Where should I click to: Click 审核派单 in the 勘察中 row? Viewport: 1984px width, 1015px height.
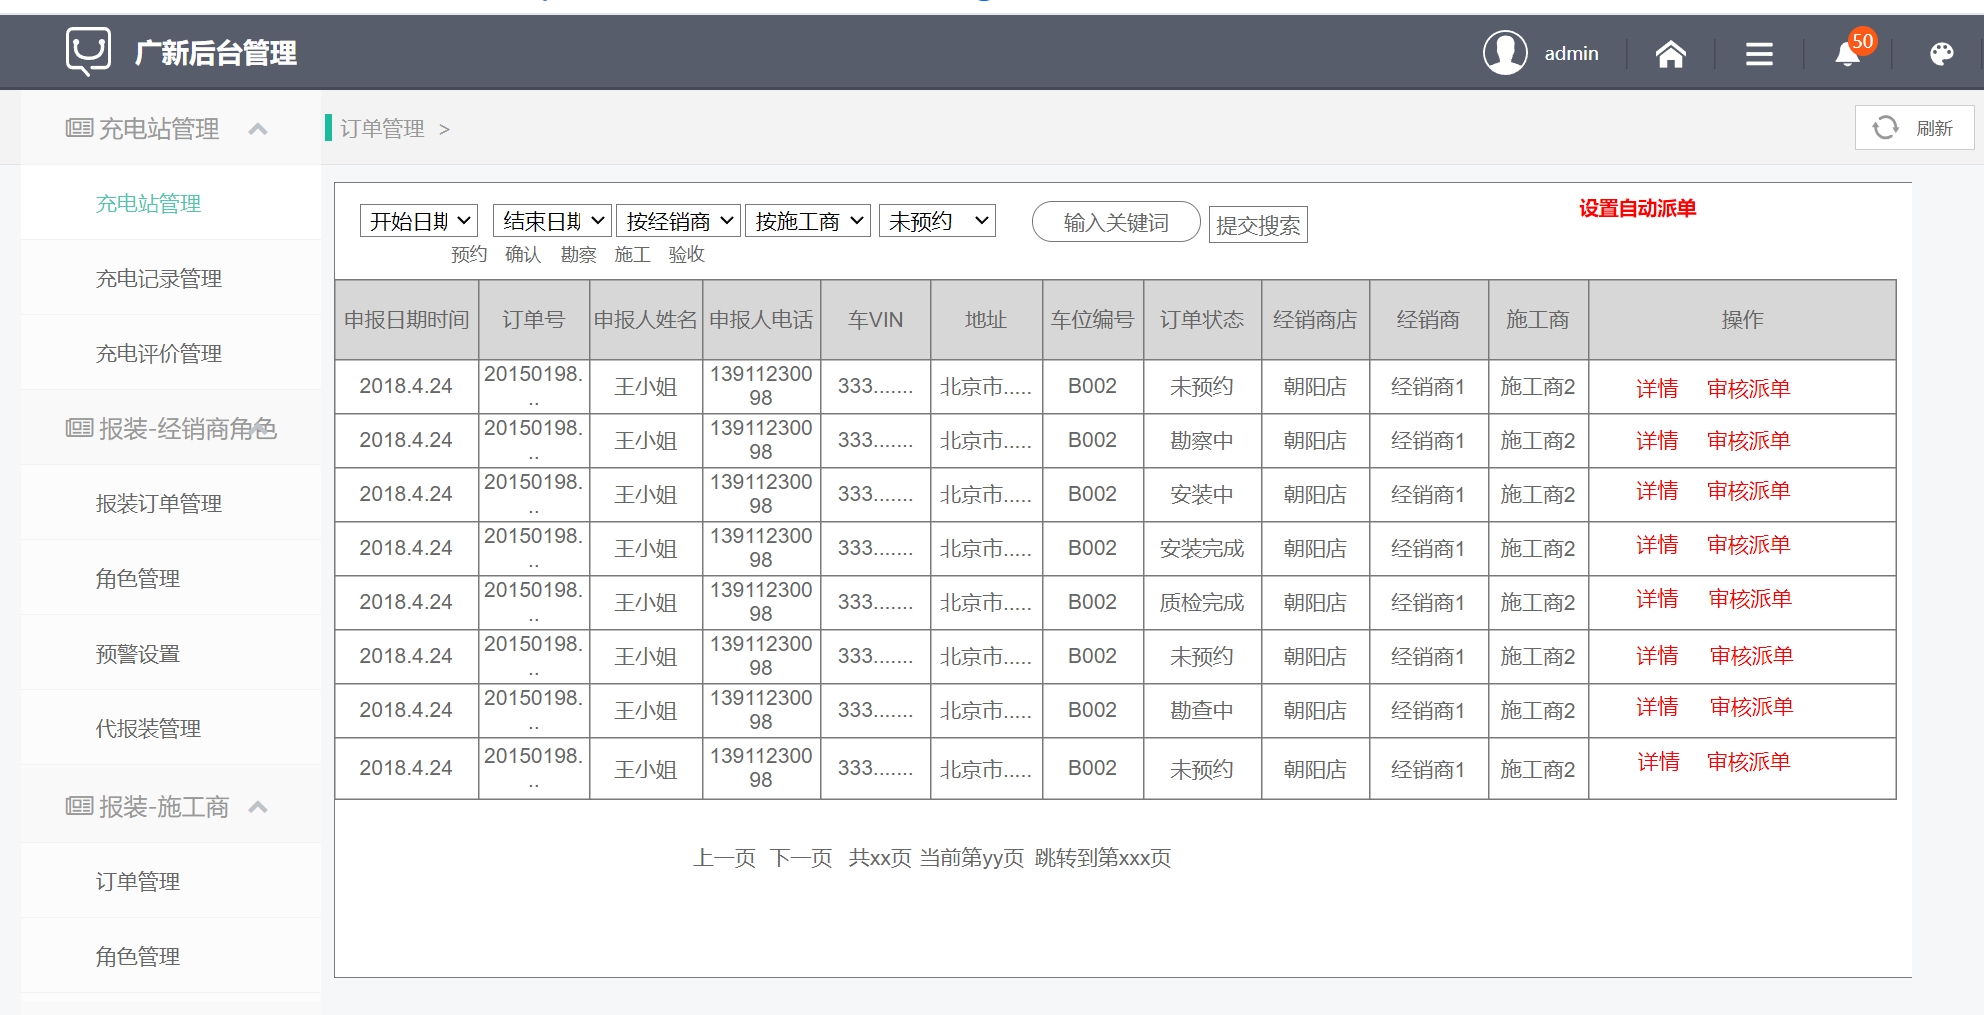pos(1748,440)
